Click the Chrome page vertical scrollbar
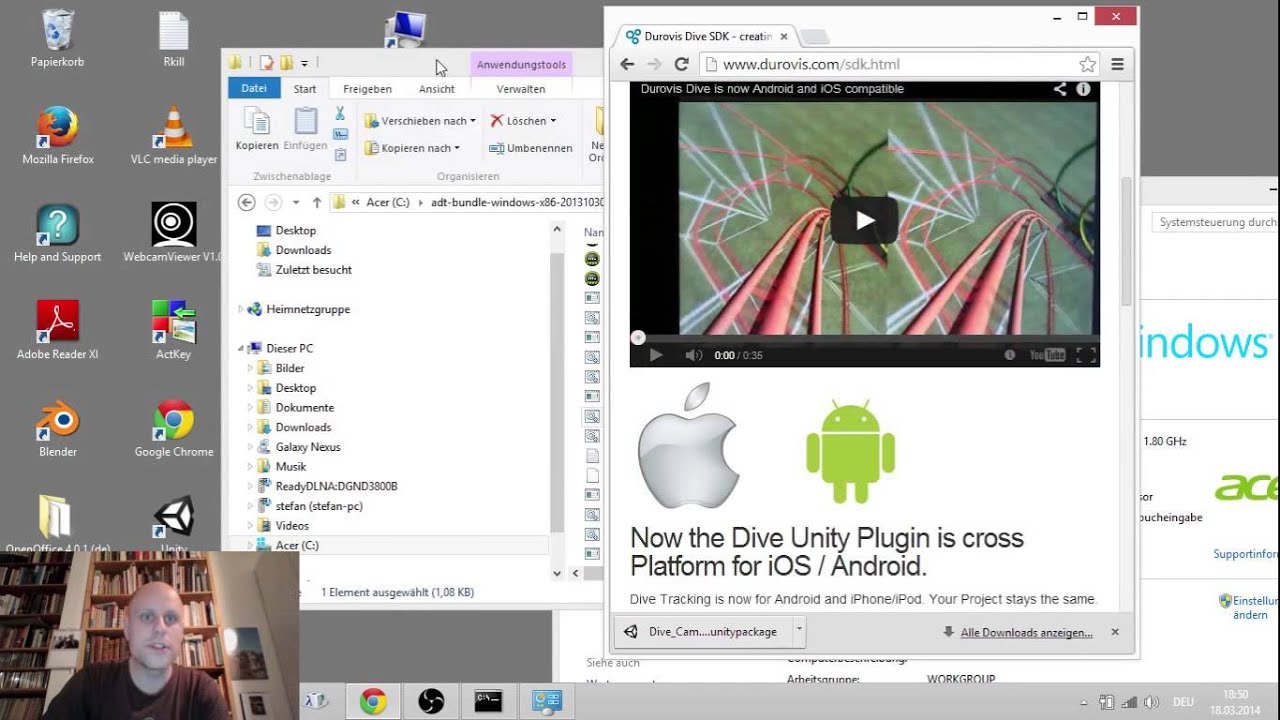The height and width of the screenshot is (720, 1280). [x=1126, y=240]
